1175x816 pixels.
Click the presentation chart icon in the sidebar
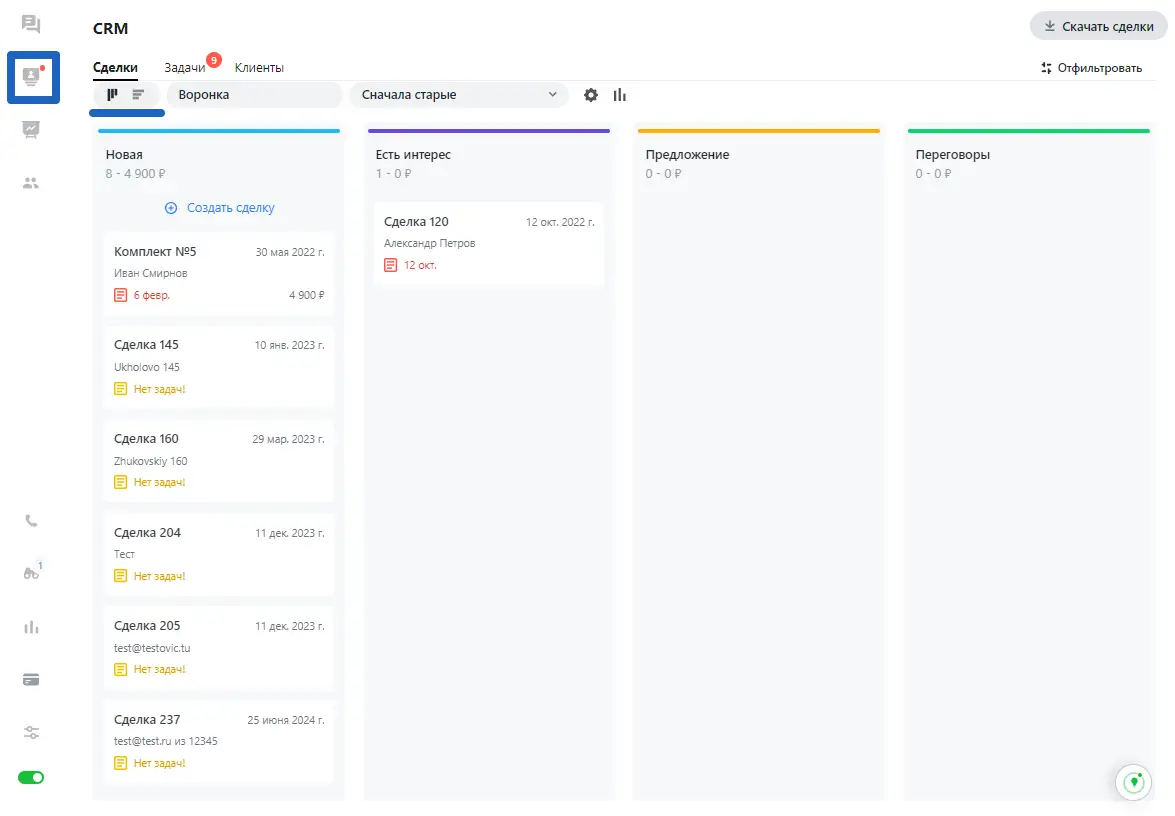[31, 129]
